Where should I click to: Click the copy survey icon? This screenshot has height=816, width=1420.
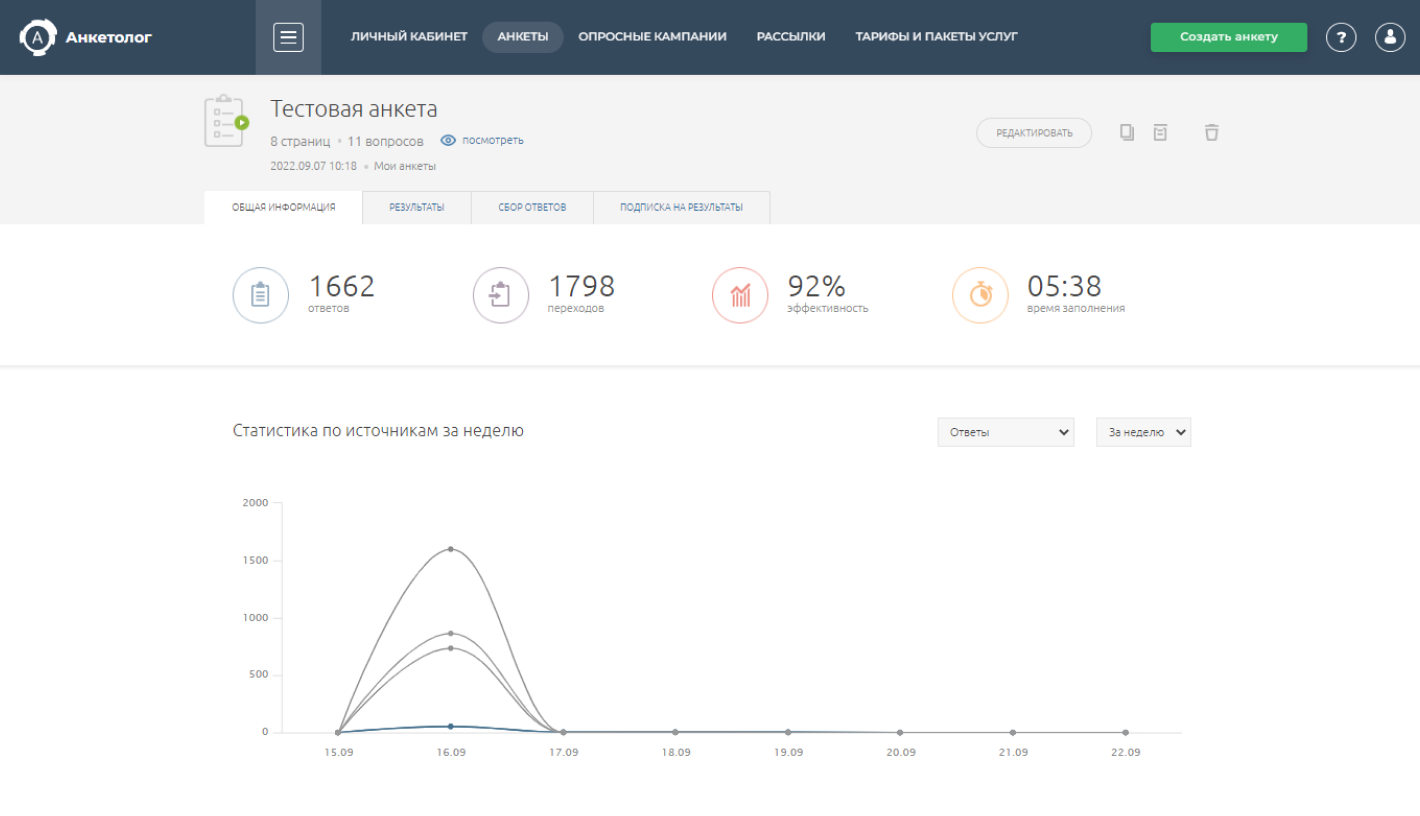tap(1127, 132)
